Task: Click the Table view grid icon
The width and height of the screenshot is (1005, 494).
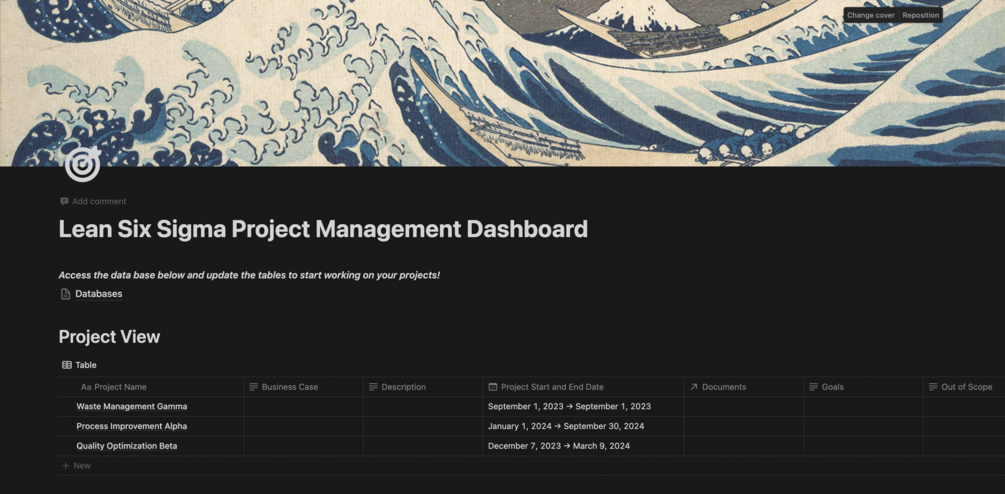Action: [x=67, y=365]
